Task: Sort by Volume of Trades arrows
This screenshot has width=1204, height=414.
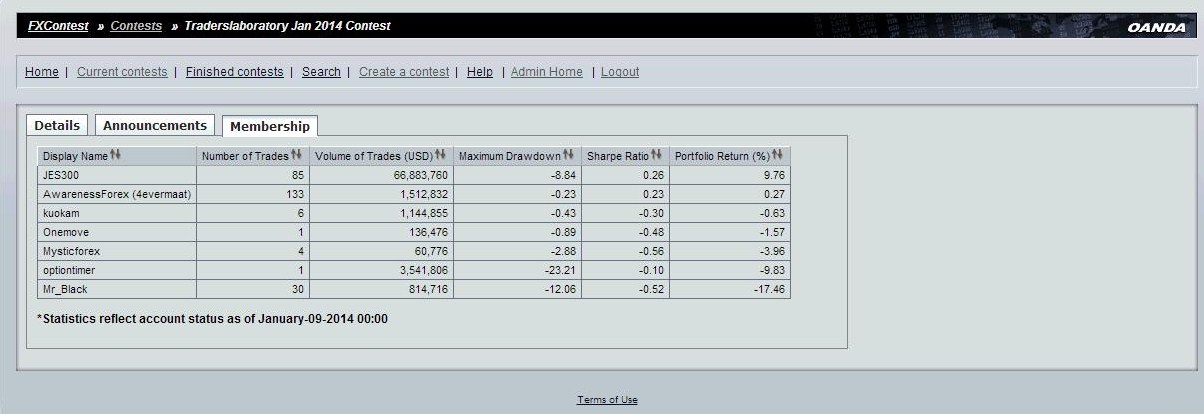Action: coord(441,156)
